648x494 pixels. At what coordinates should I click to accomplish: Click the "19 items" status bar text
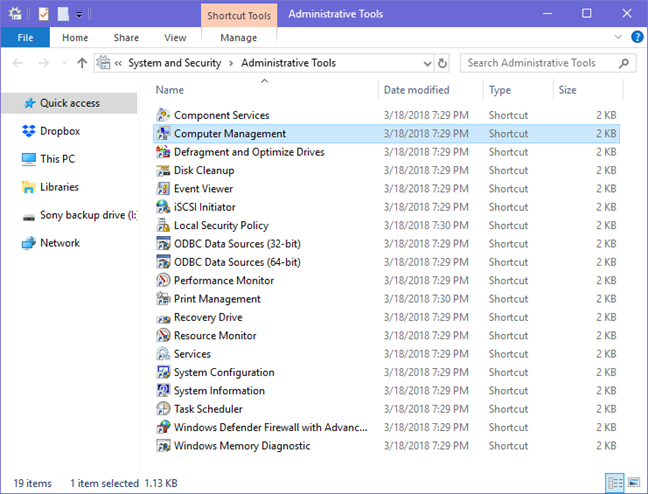(x=33, y=483)
